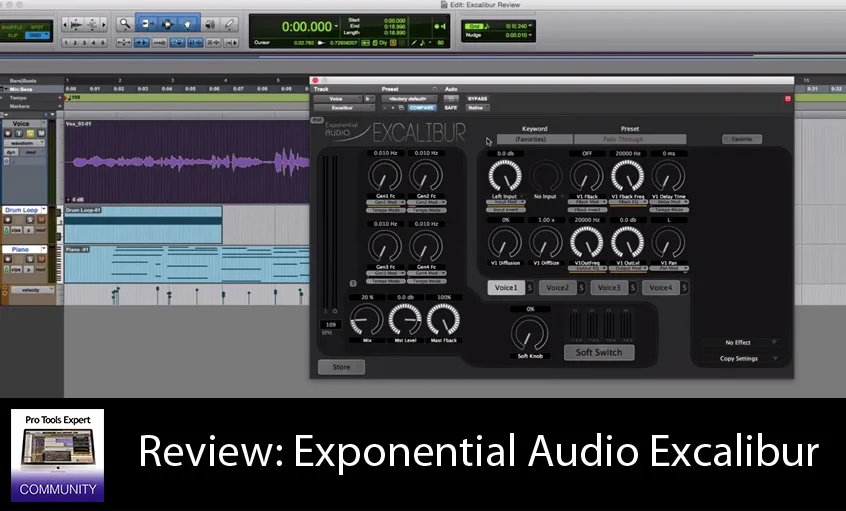The width and height of the screenshot is (846, 511).
Task: Solo the Piano track
Action: [30, 259]
